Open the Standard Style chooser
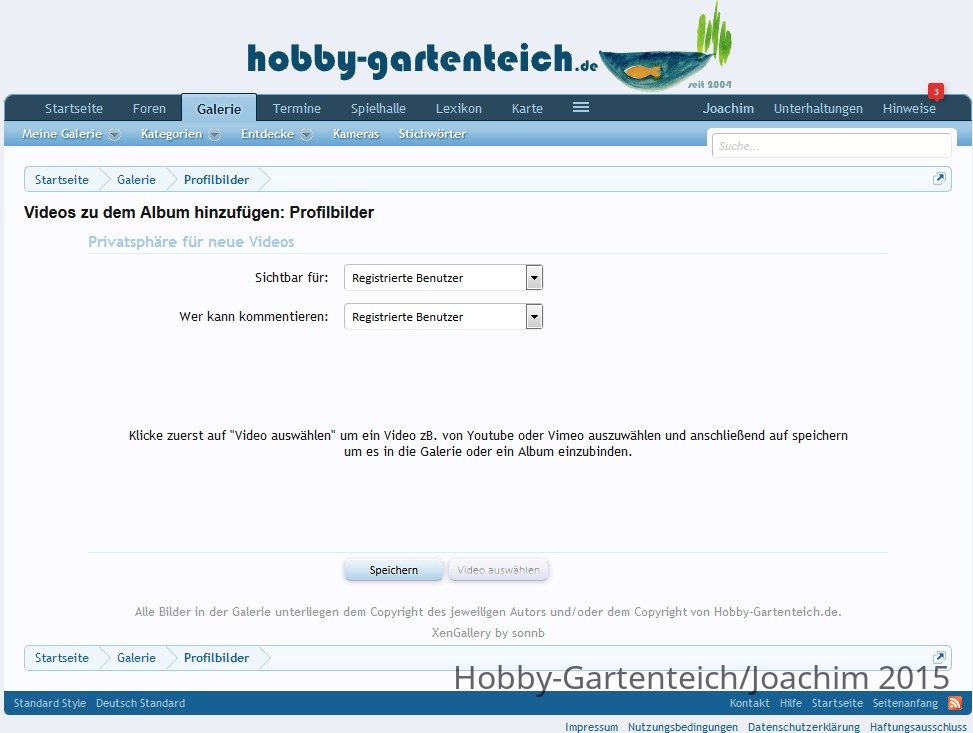 pos(50,703)
